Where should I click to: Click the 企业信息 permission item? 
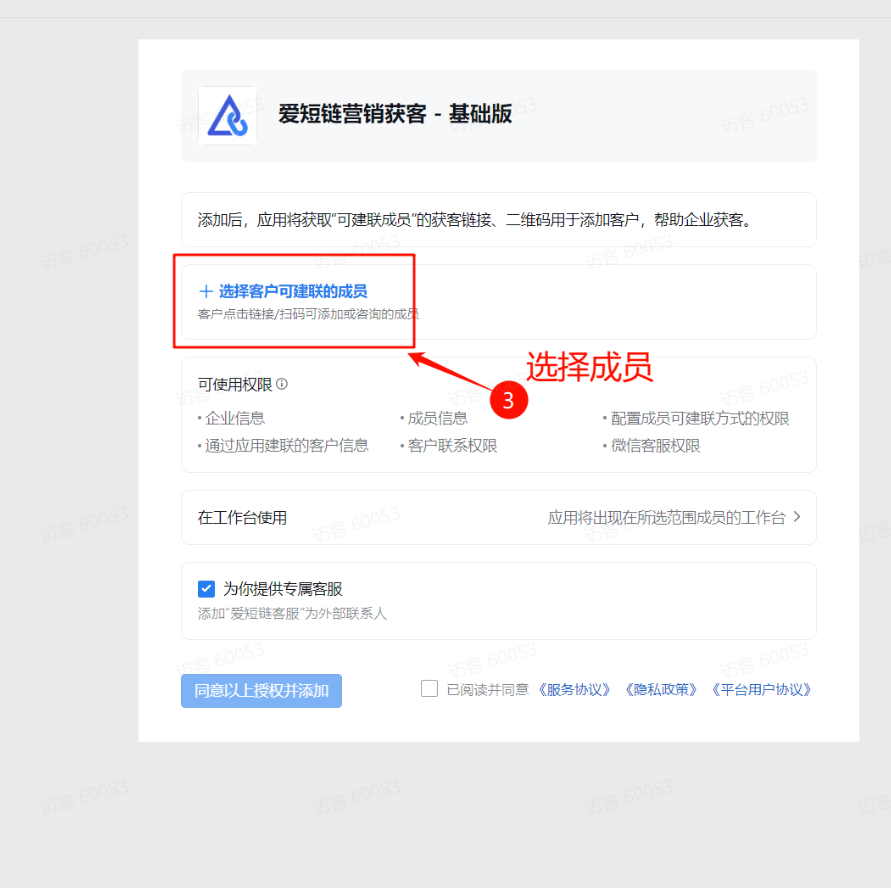(x=235, y=419)
